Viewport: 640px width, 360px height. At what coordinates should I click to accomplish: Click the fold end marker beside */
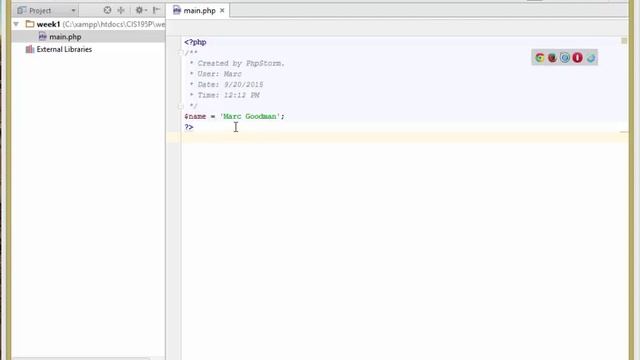(x=180, y=106)
